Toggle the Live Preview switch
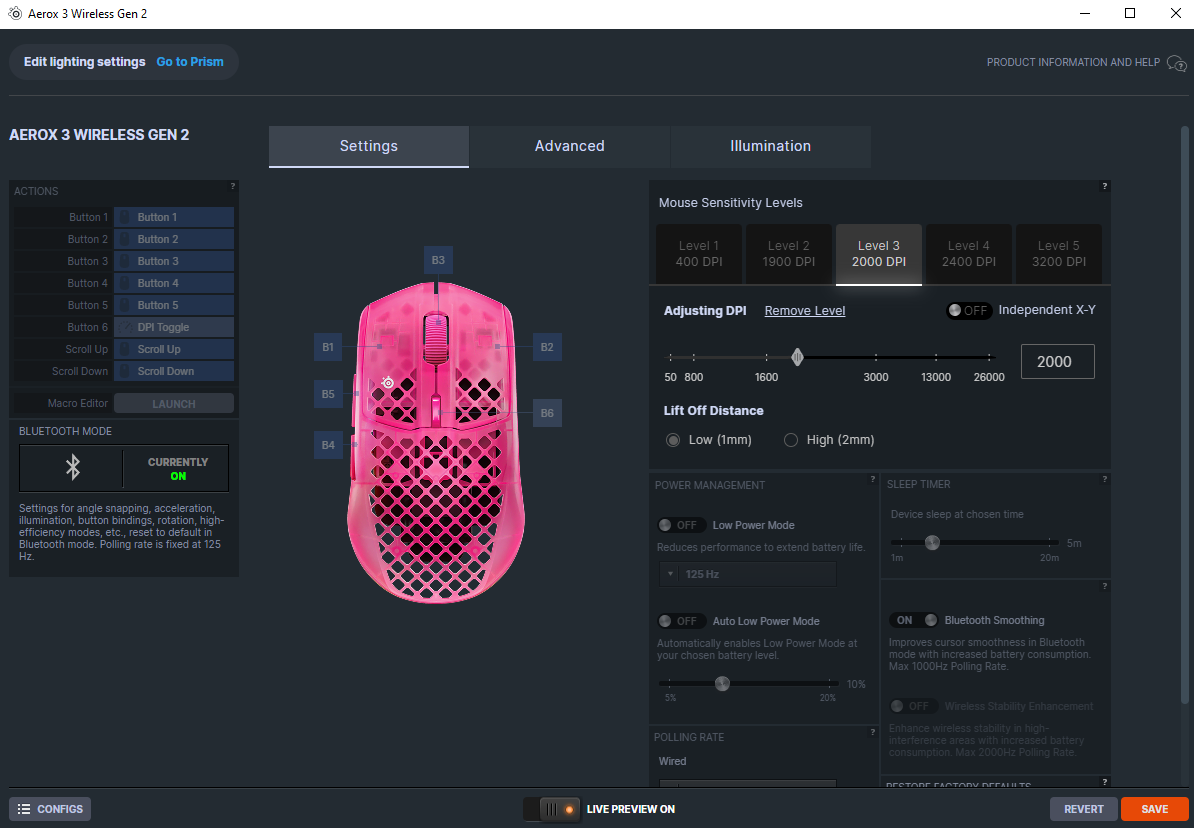The height and width of the screenshot is (828, 1194). coord(552,809)
